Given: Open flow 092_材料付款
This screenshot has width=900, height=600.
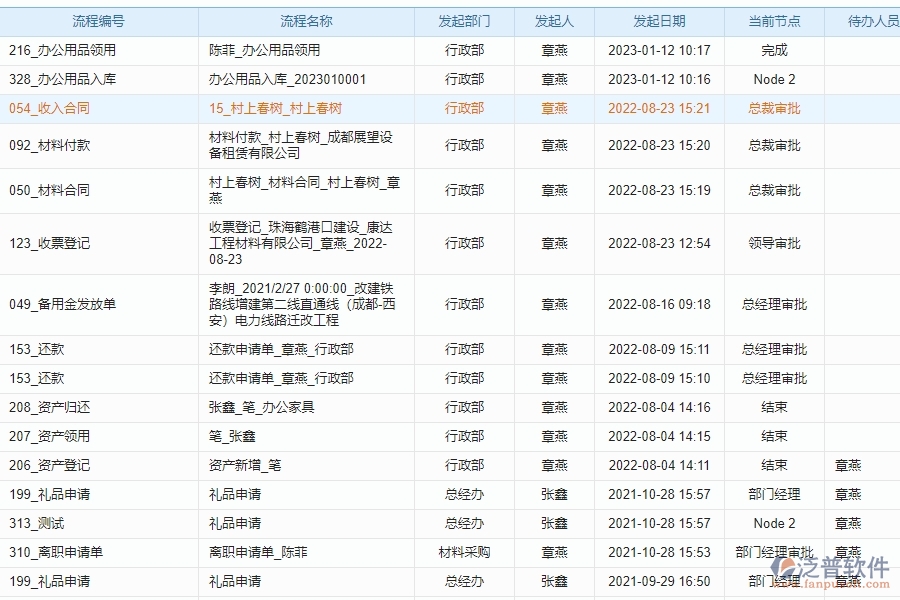Looking at the screenshot, I should (57, 145).
